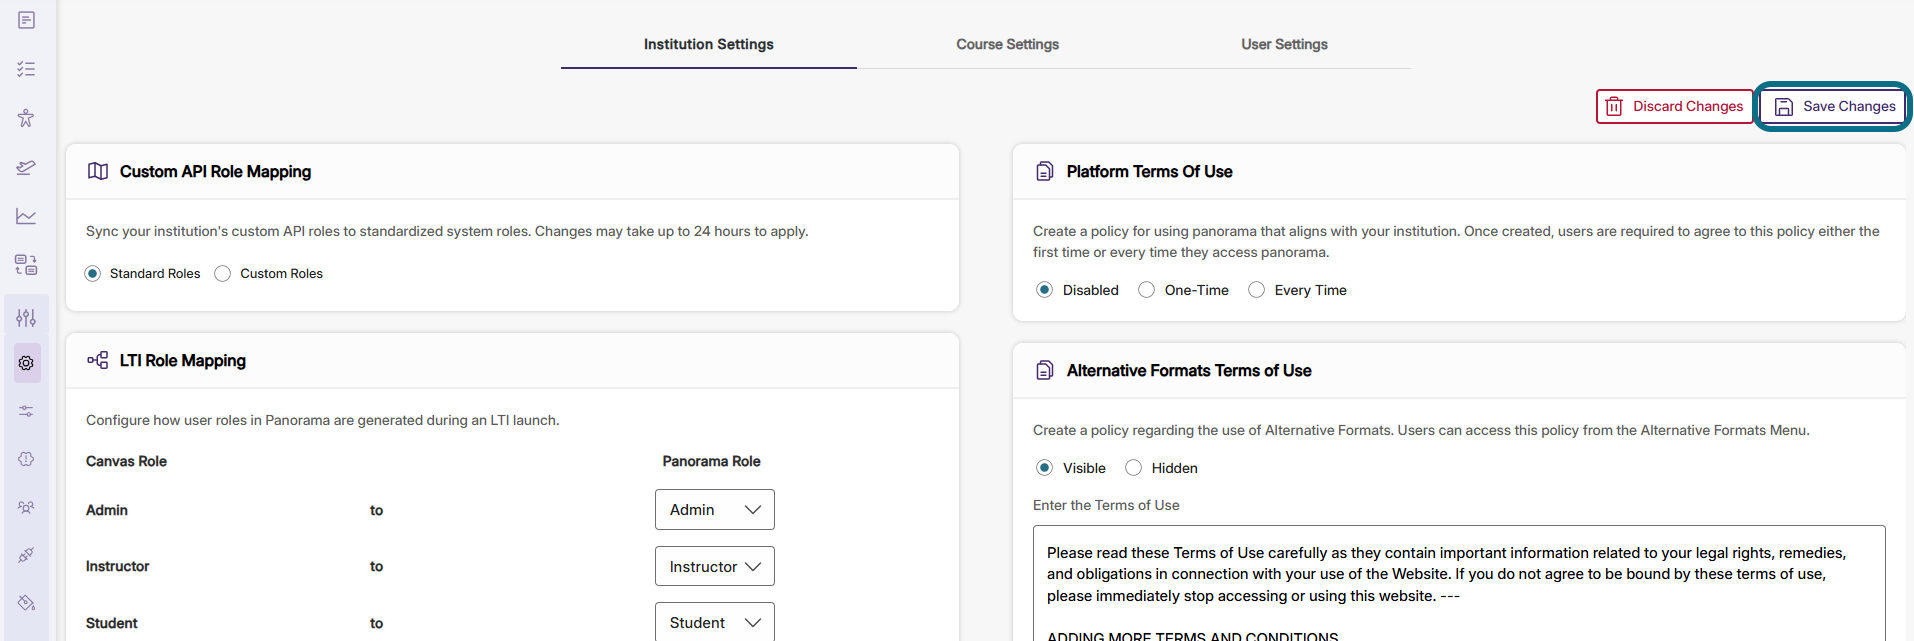Select the gear settings icon in sidebar
Image resolution: width=1914 pixels, height=641 pixels.
click(27, 363)
